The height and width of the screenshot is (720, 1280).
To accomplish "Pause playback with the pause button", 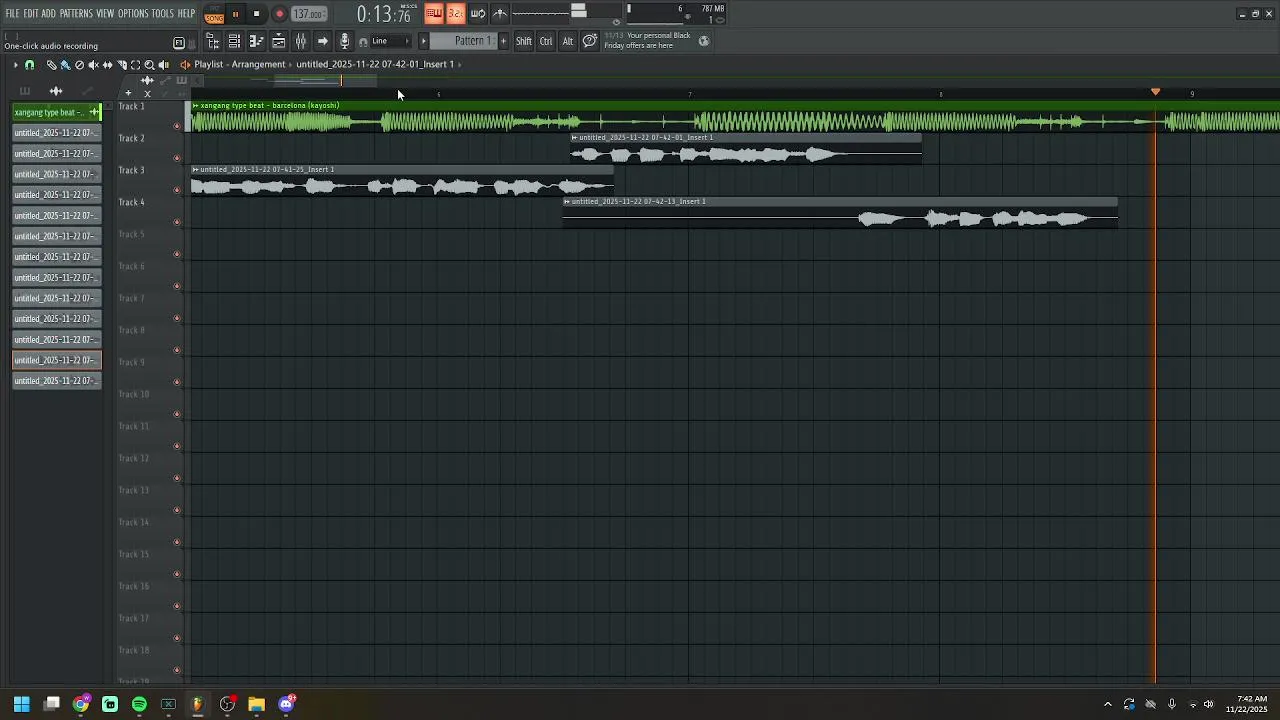I will (235, 14).
